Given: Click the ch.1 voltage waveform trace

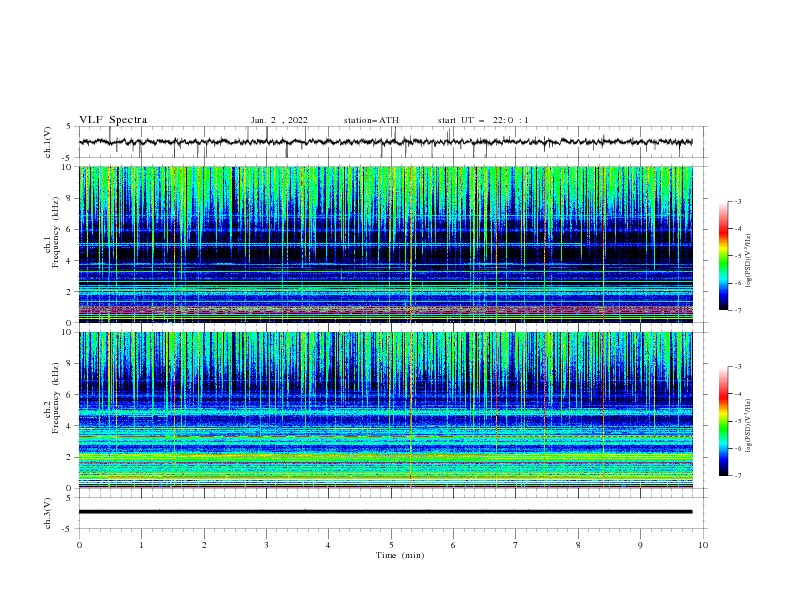Looking at the screenshot, I should click(386, 142).
